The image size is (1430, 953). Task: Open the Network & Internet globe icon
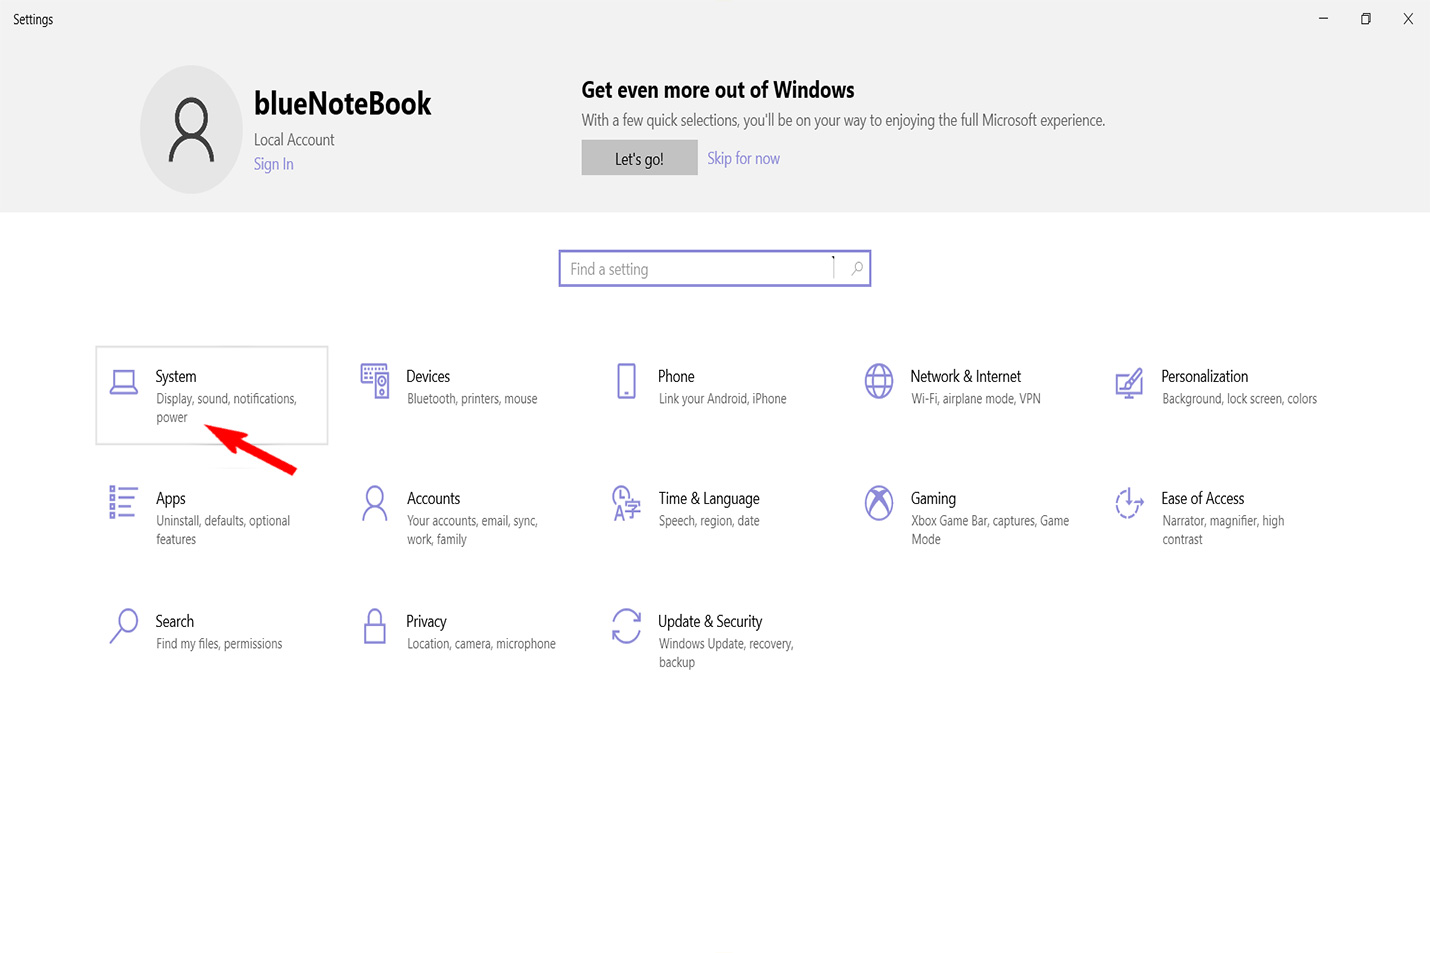[879, 381]
